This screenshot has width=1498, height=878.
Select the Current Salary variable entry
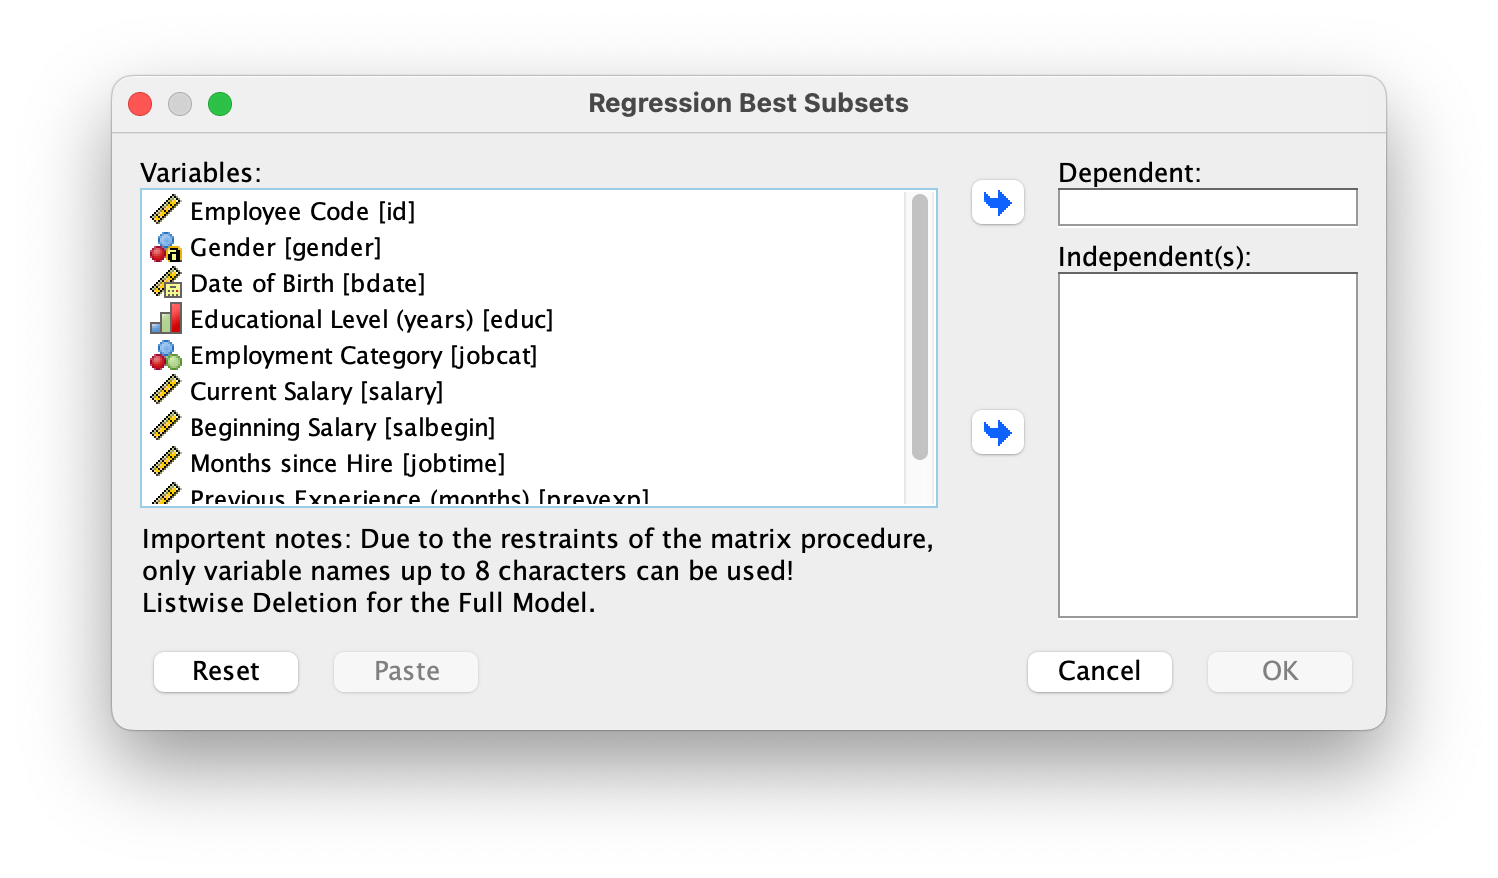(316, 391)
